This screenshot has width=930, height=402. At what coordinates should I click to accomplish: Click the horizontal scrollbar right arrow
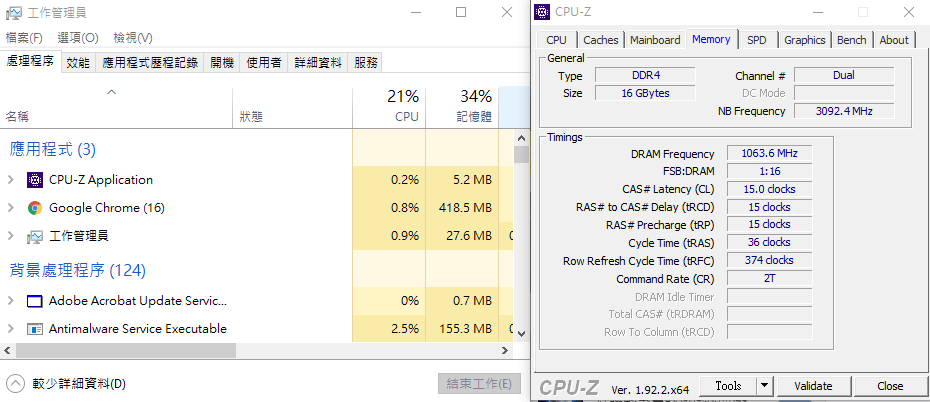point(506,350)
